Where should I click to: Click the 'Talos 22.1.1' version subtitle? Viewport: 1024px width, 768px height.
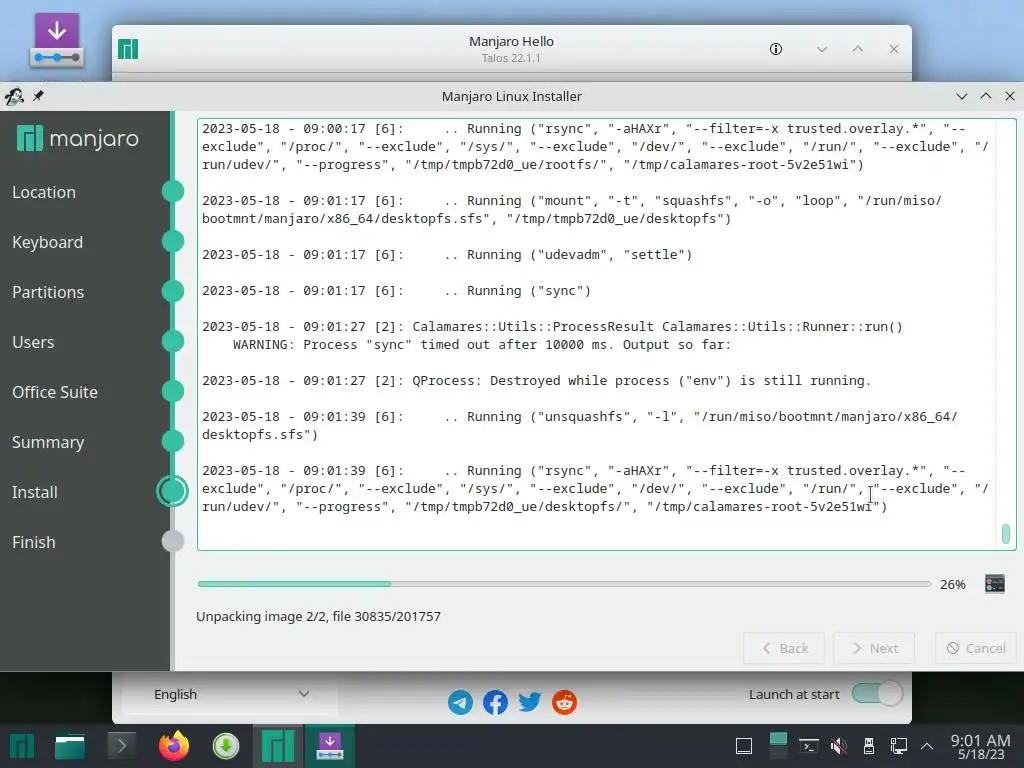click(x=511, y=58)
